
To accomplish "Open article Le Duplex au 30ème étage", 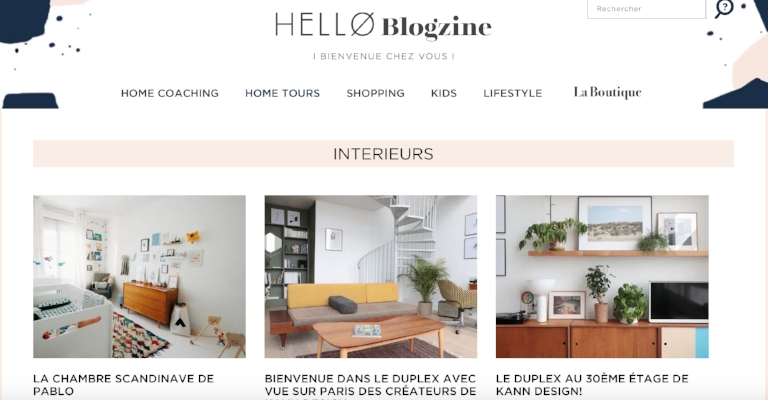I will pyautogui.click(x=592, y=385).
